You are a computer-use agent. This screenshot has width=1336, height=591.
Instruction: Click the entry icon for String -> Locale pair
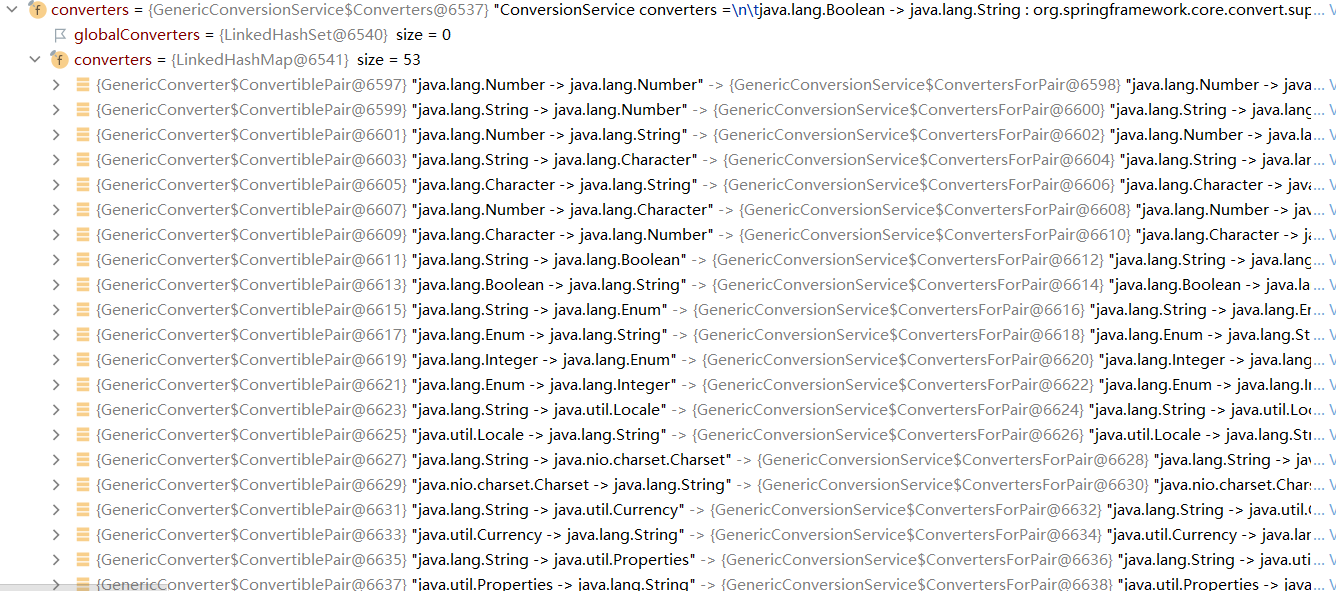pyautogui.click(x=84, y=410)
